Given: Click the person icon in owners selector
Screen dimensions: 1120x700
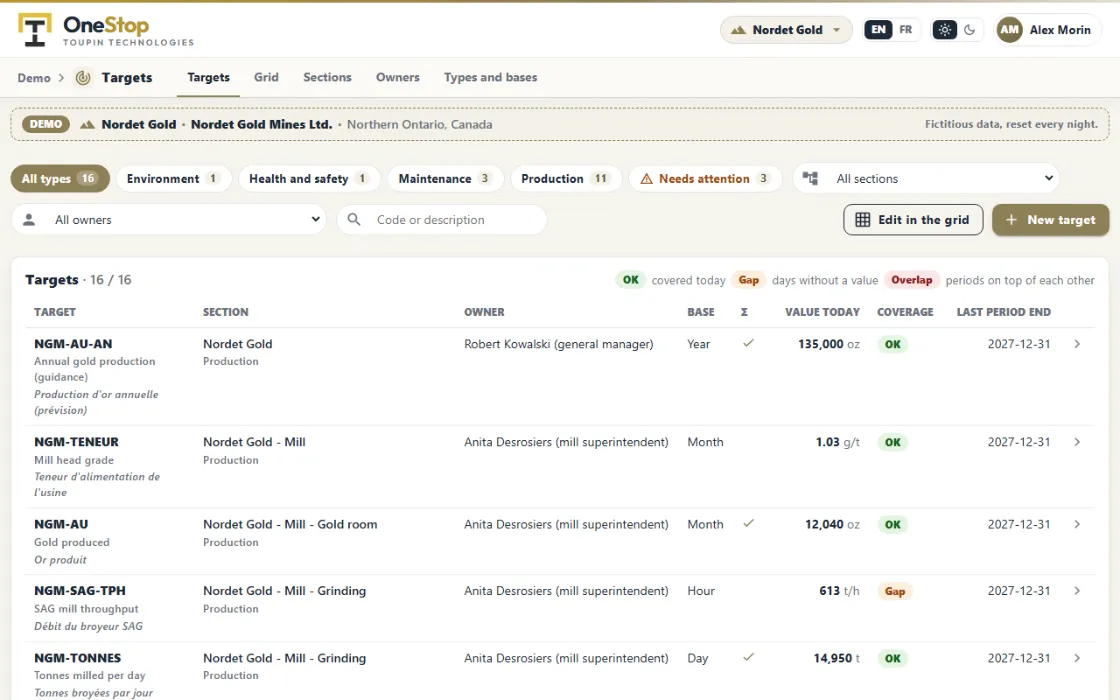Looking at the screenshot, I should coord(29,220).
